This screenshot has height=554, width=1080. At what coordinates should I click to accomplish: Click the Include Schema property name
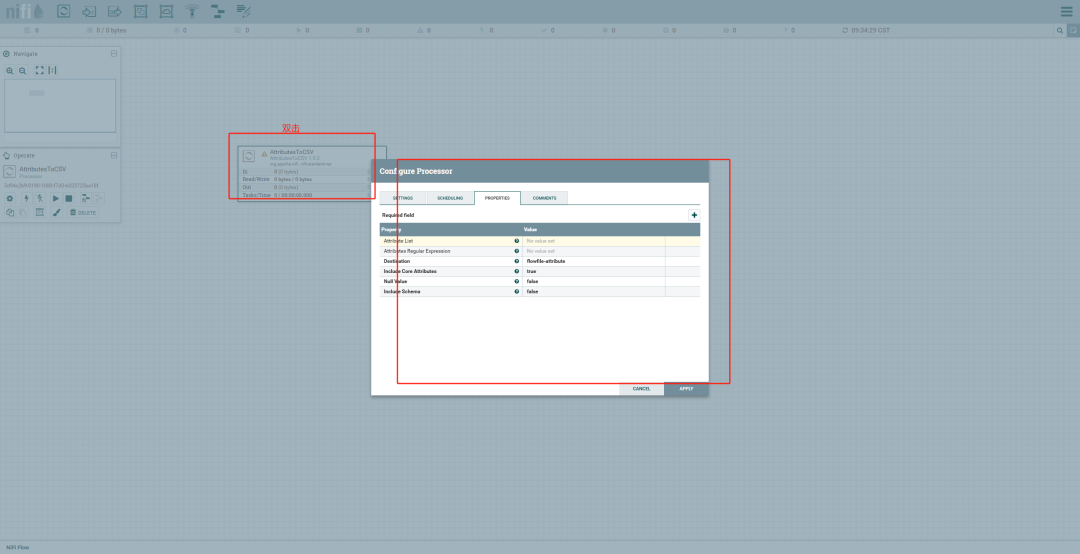pyautogui.click(x=402, y=291)
